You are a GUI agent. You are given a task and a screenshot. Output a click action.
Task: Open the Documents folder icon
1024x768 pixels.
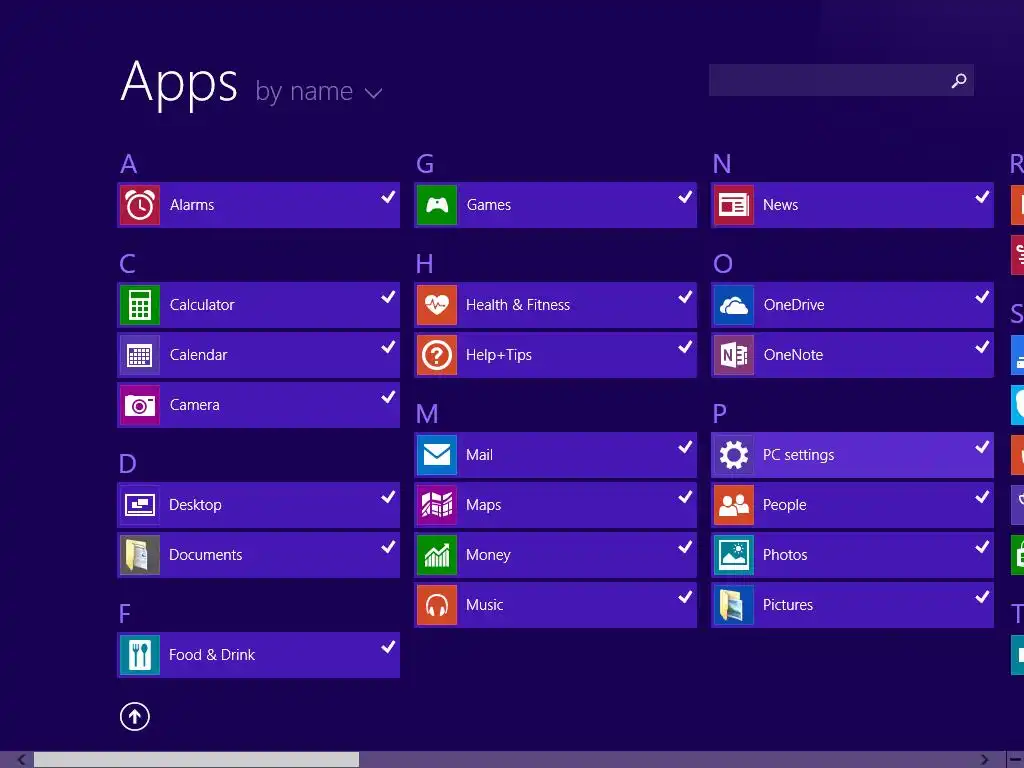pos(140,555)
